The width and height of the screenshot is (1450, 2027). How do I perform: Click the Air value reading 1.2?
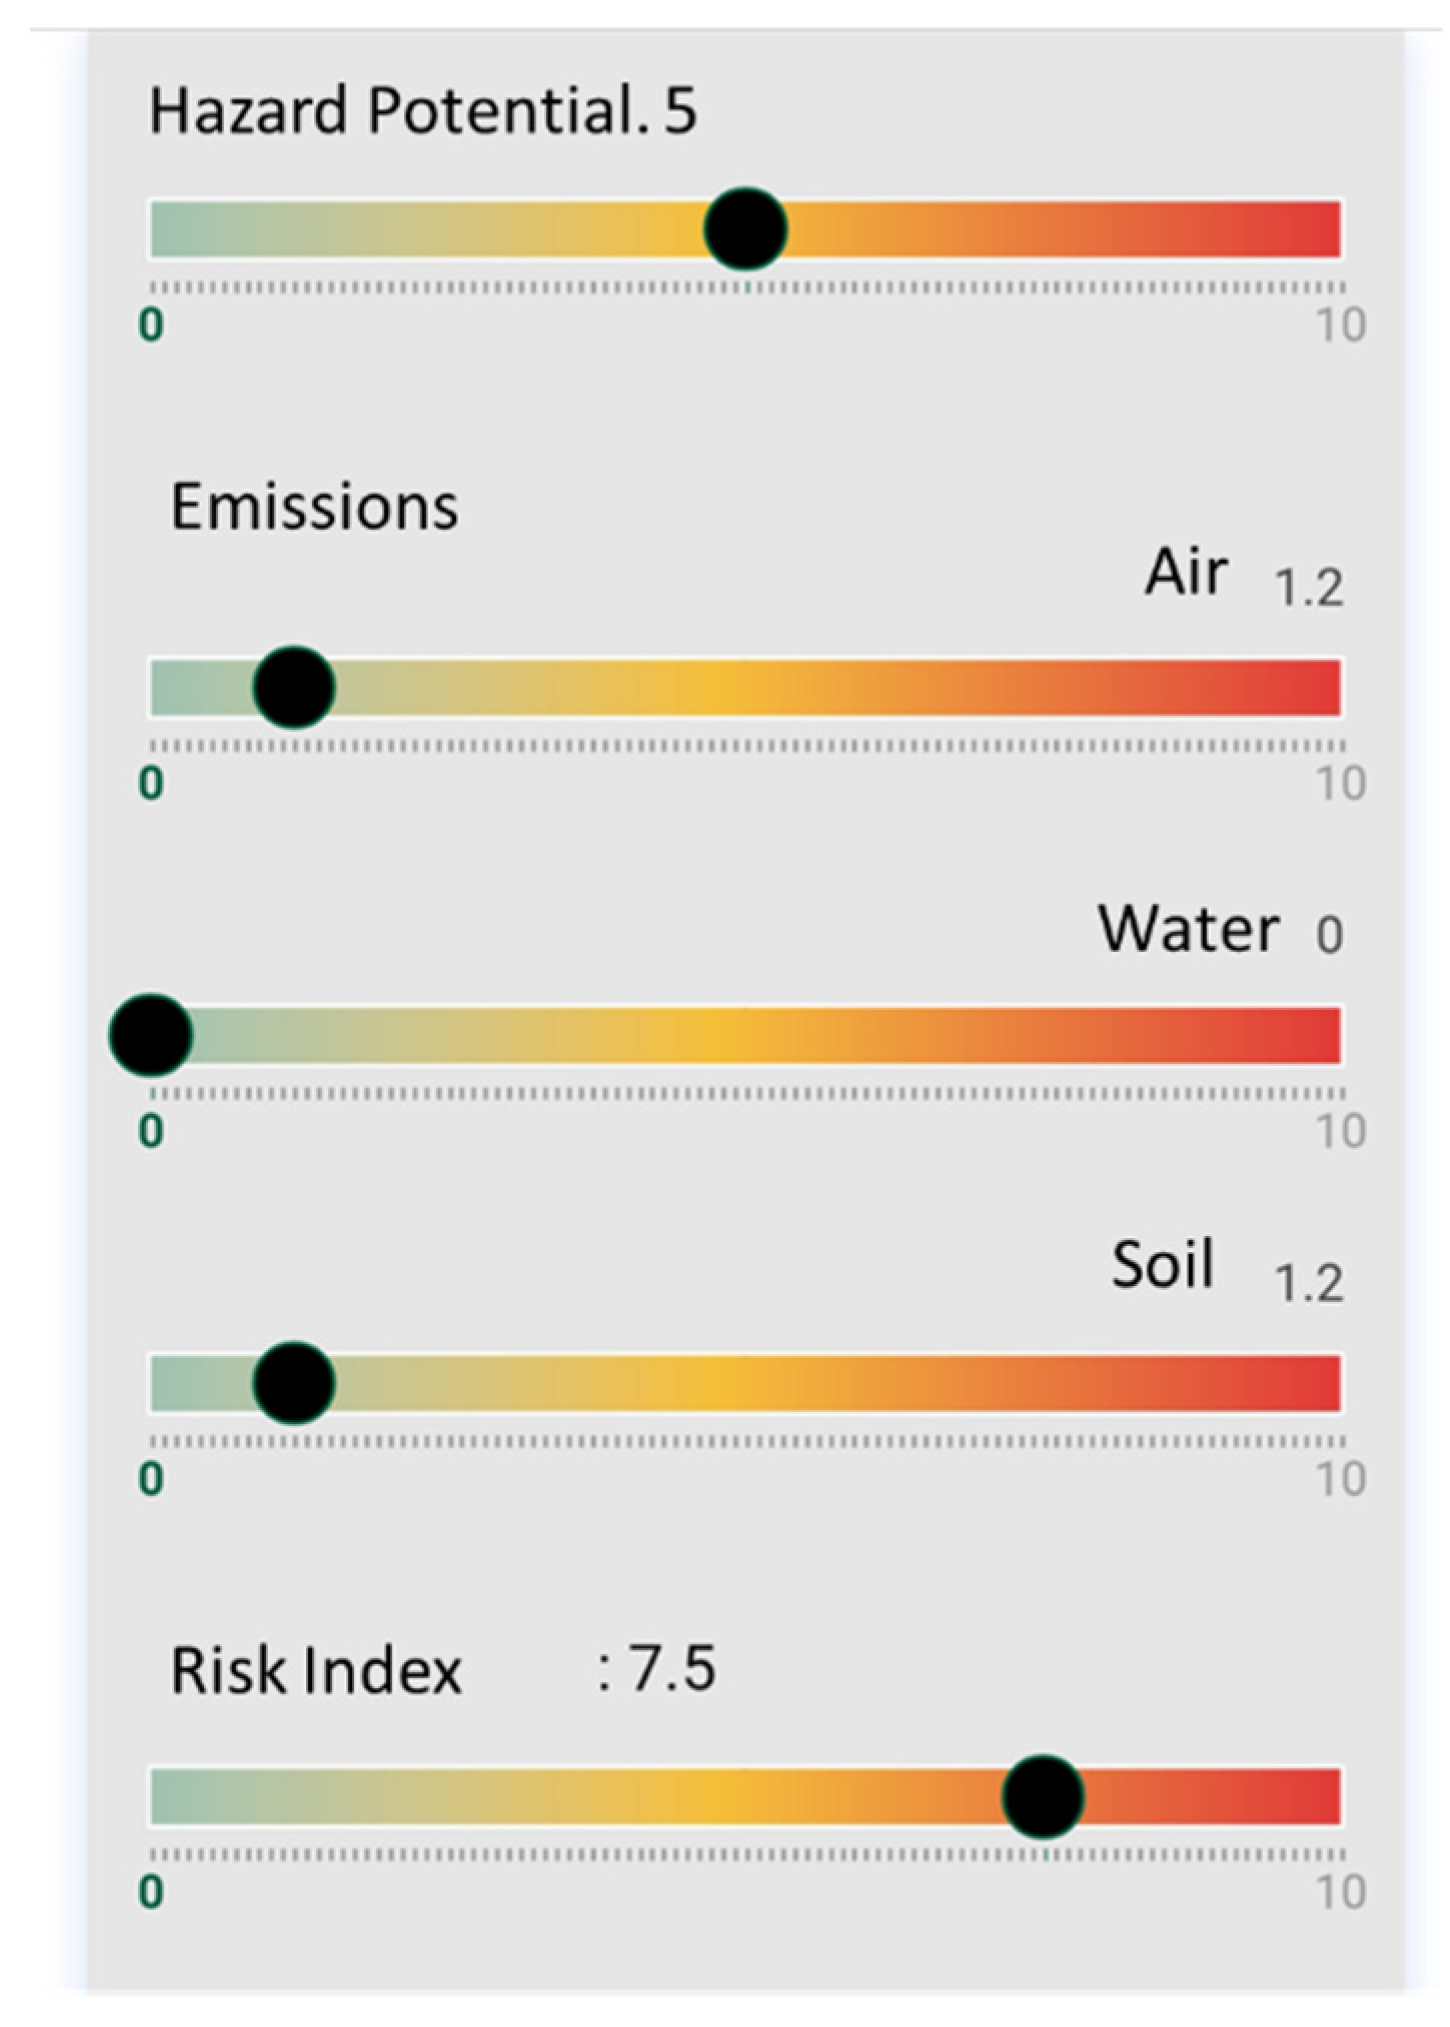[x=1308, y=587]
